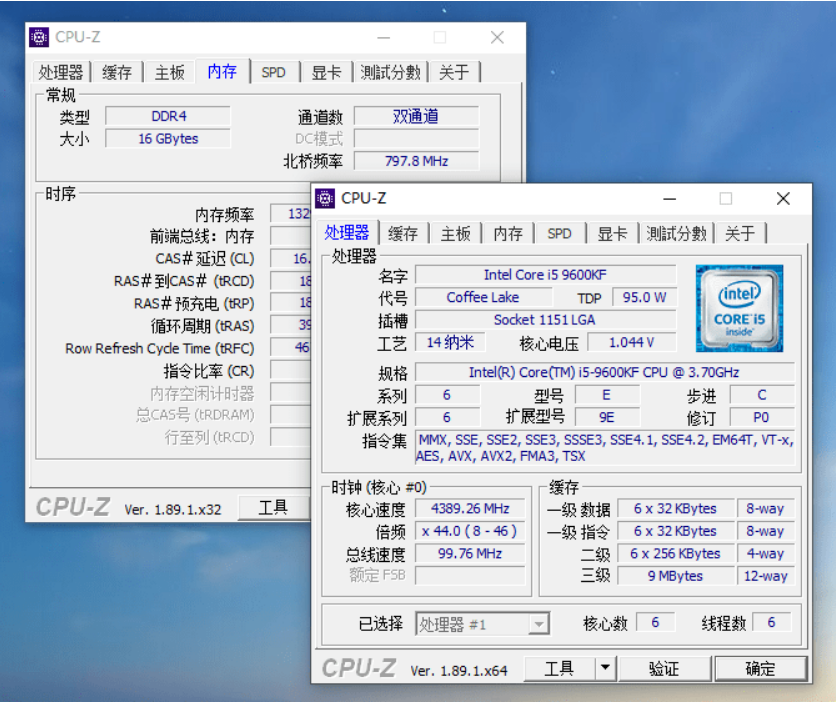Click the 核心速度 frequency field showing 4389.26 MHz
Image resolution: width=836 pixels, height=702 pixels.
(470, 508)
